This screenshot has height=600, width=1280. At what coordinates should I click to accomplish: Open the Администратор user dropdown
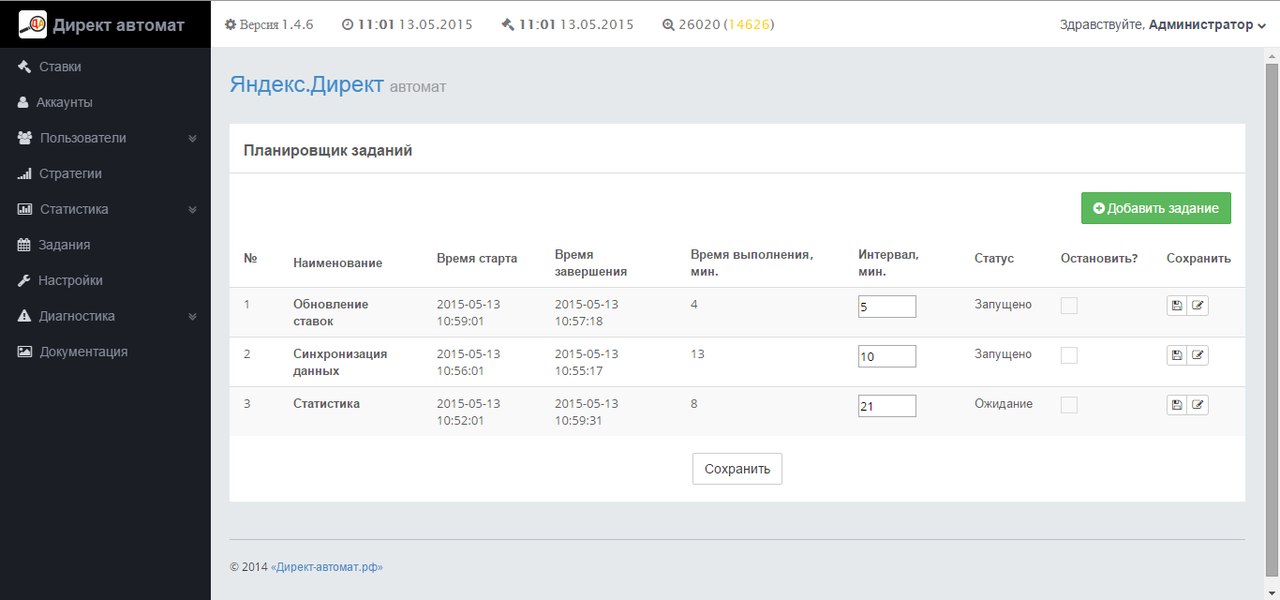click(x=1207, y=25)
